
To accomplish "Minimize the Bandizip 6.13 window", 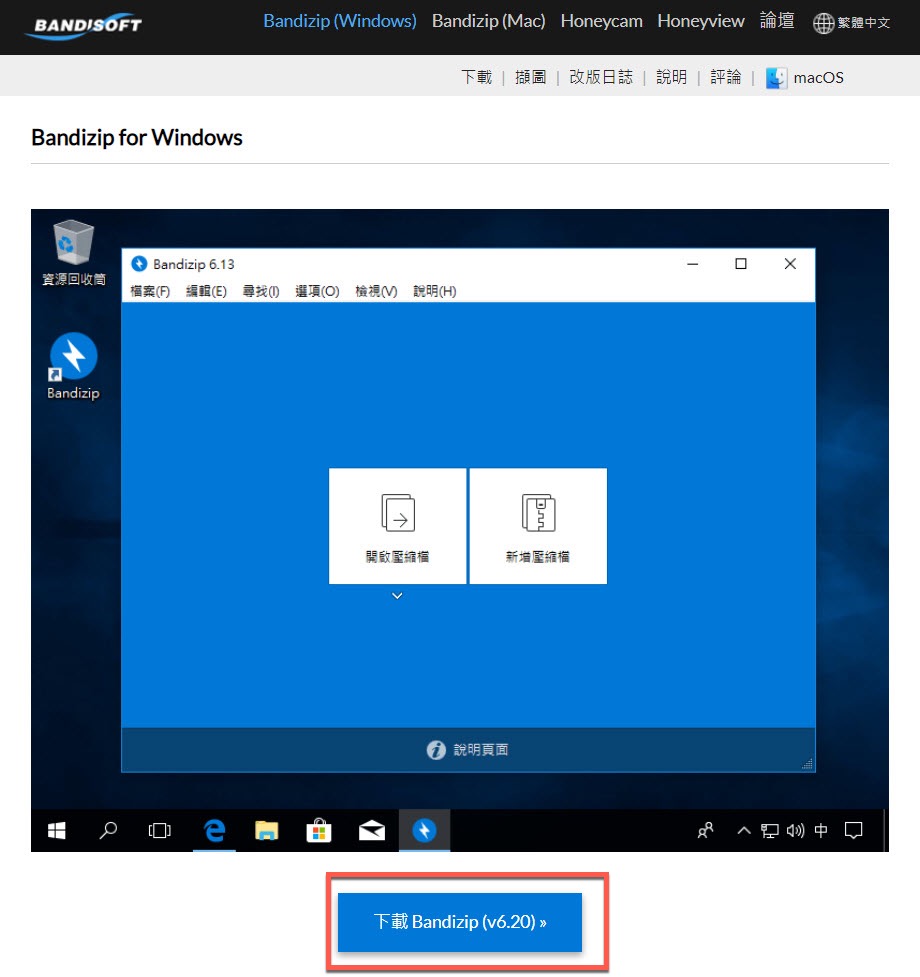I will pos(693,264).
